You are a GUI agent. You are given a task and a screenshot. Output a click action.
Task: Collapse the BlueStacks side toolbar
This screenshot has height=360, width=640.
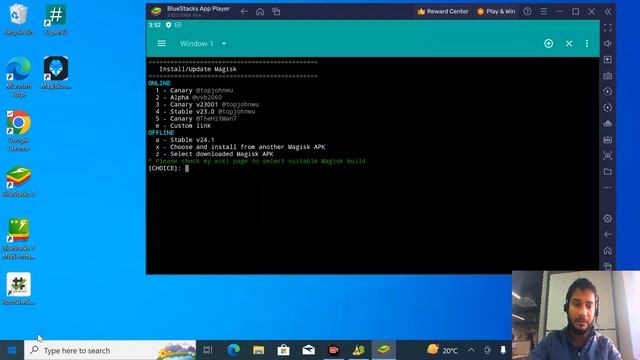click(x=608, y=11)
